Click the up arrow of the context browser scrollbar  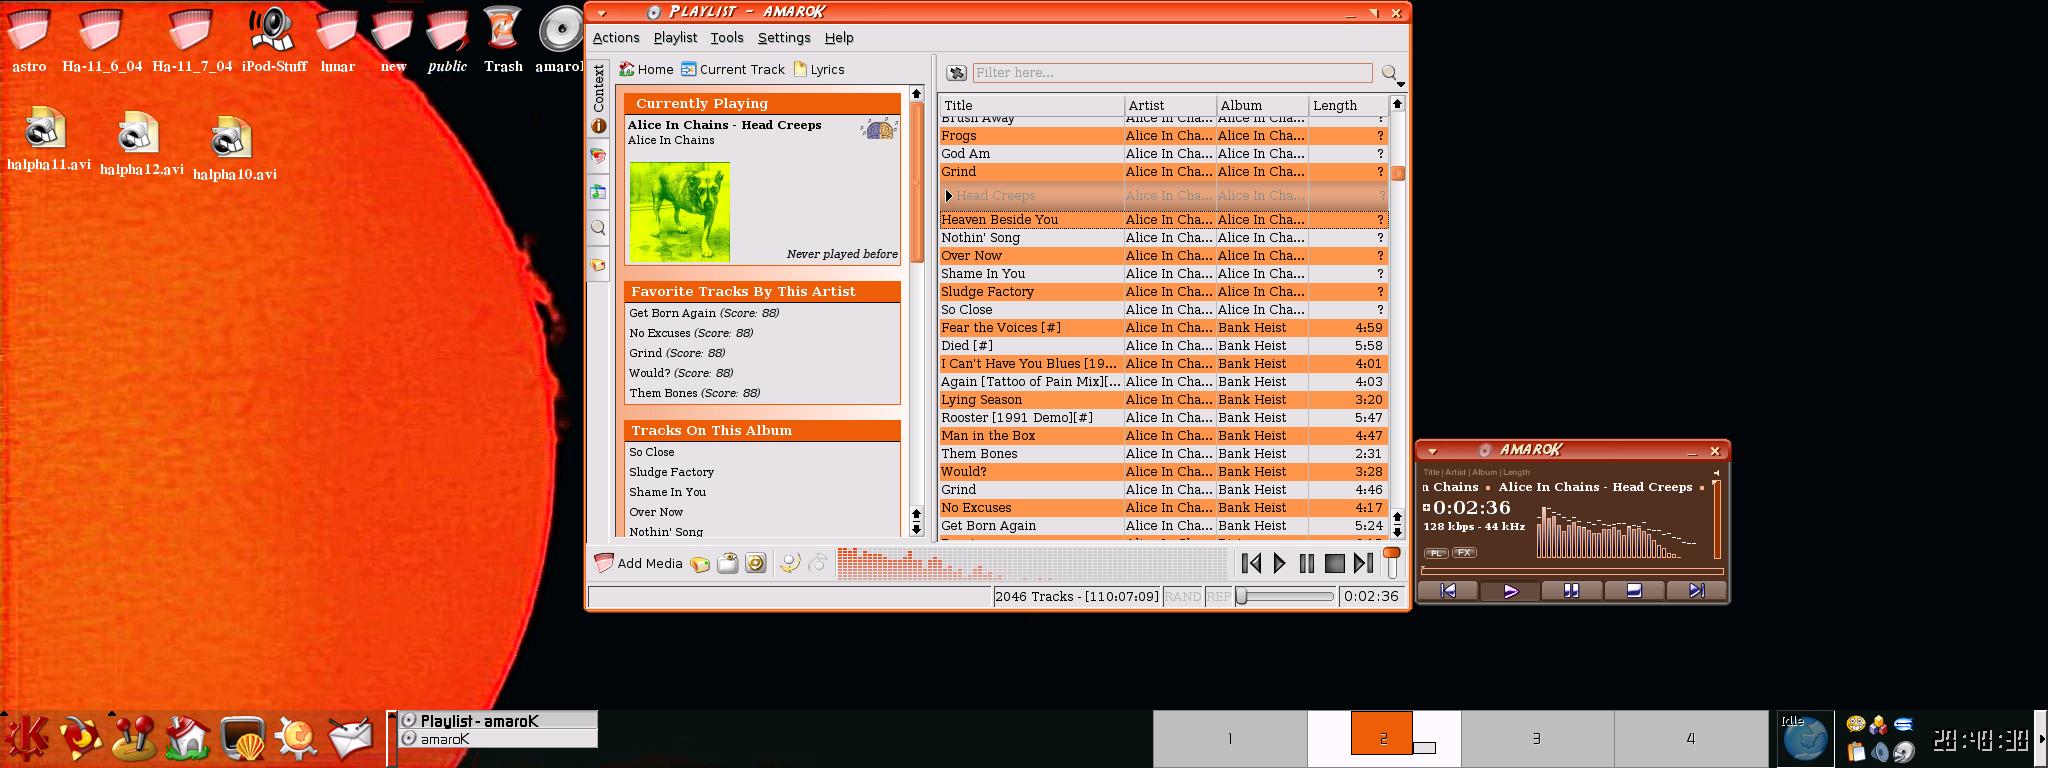point(916,94)
